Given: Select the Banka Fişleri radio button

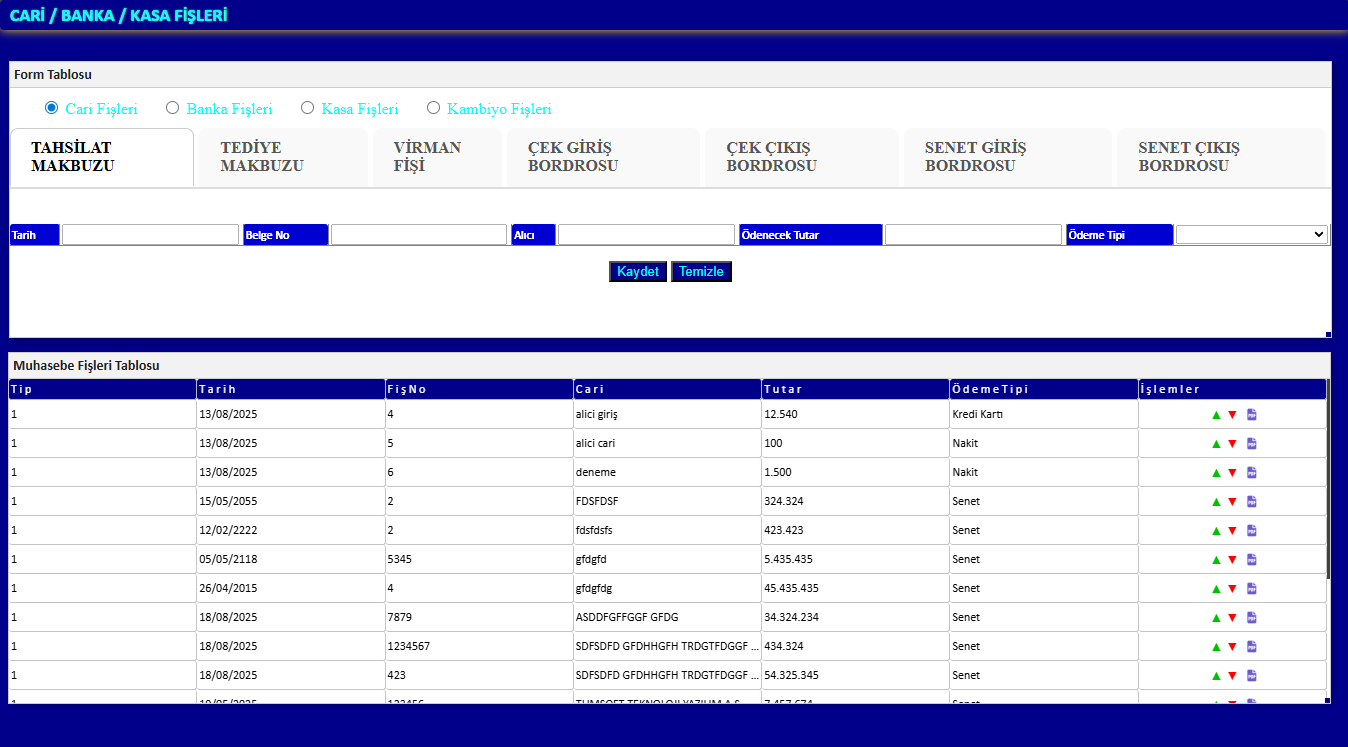Looking at the screenshot, I should (173, 108).
